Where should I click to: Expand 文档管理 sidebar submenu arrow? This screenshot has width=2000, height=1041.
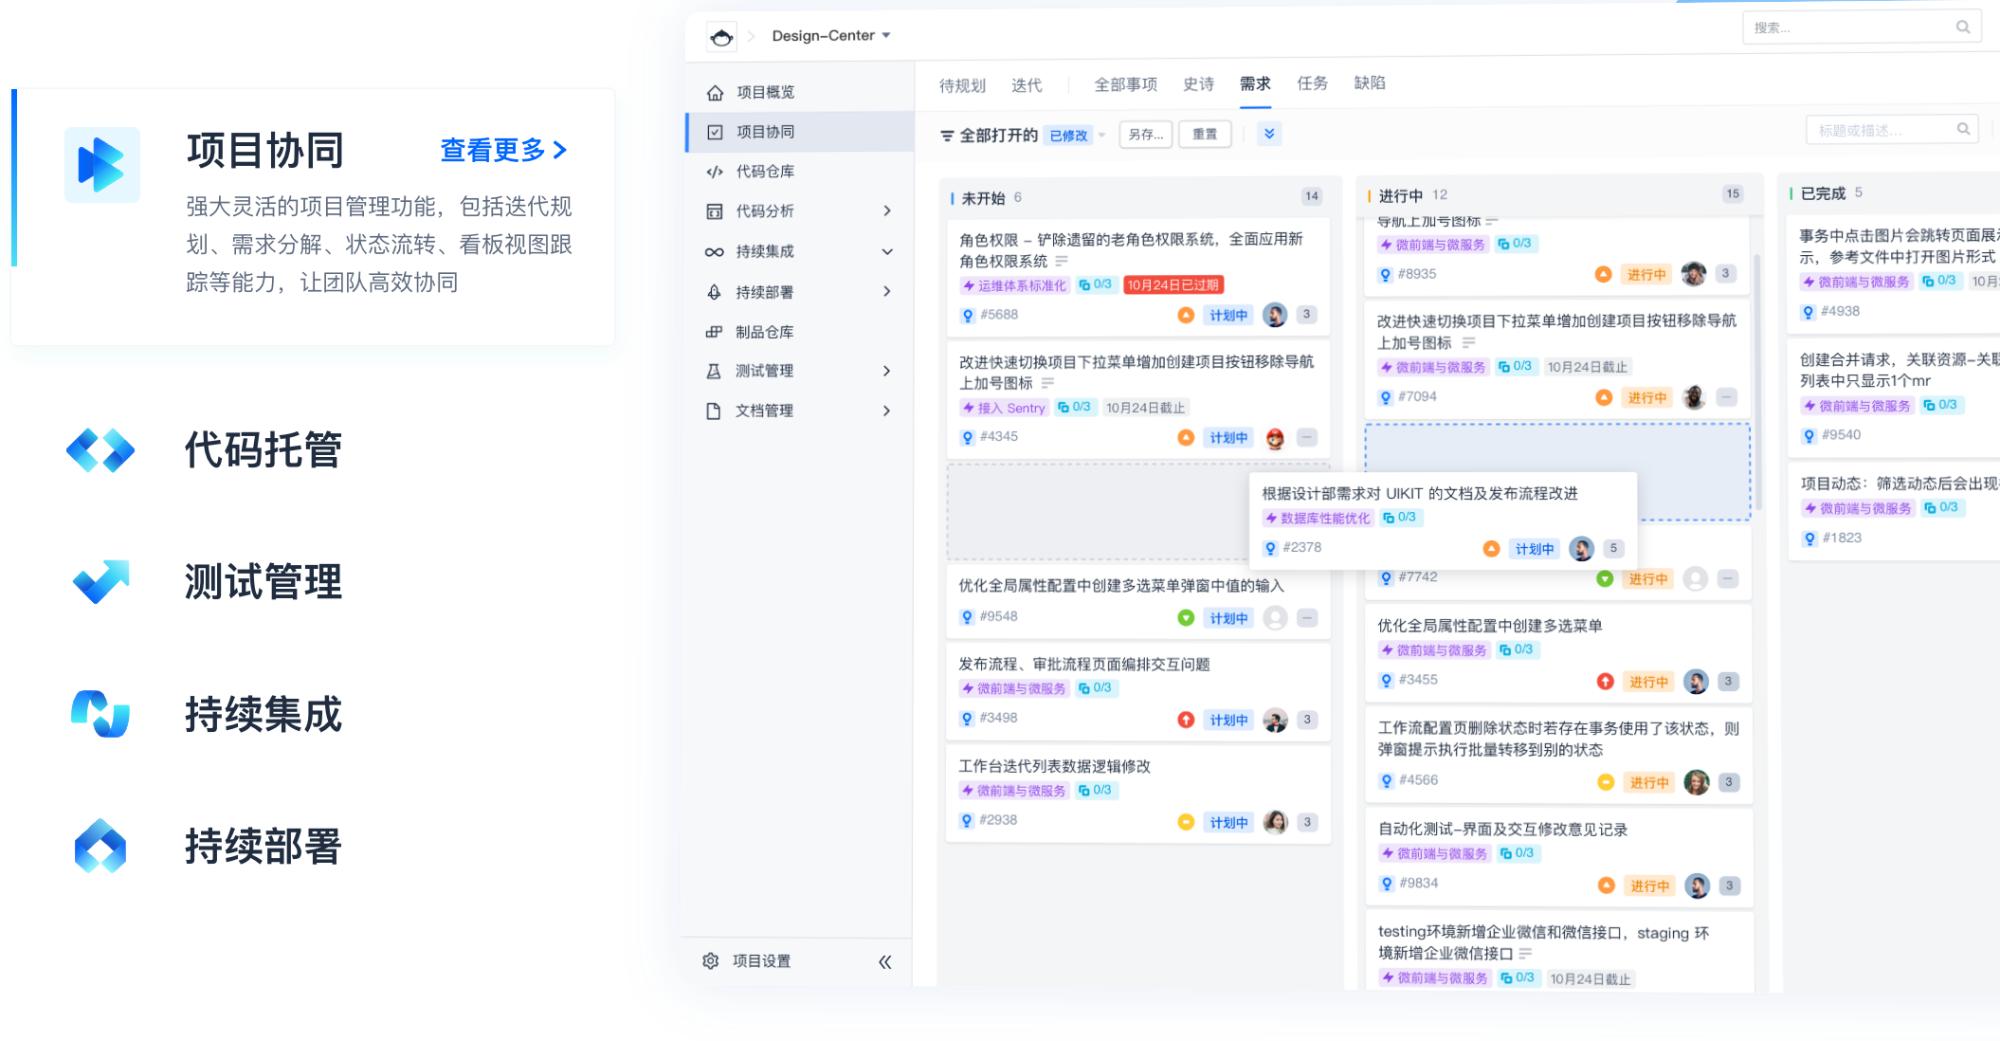[887, 411]
